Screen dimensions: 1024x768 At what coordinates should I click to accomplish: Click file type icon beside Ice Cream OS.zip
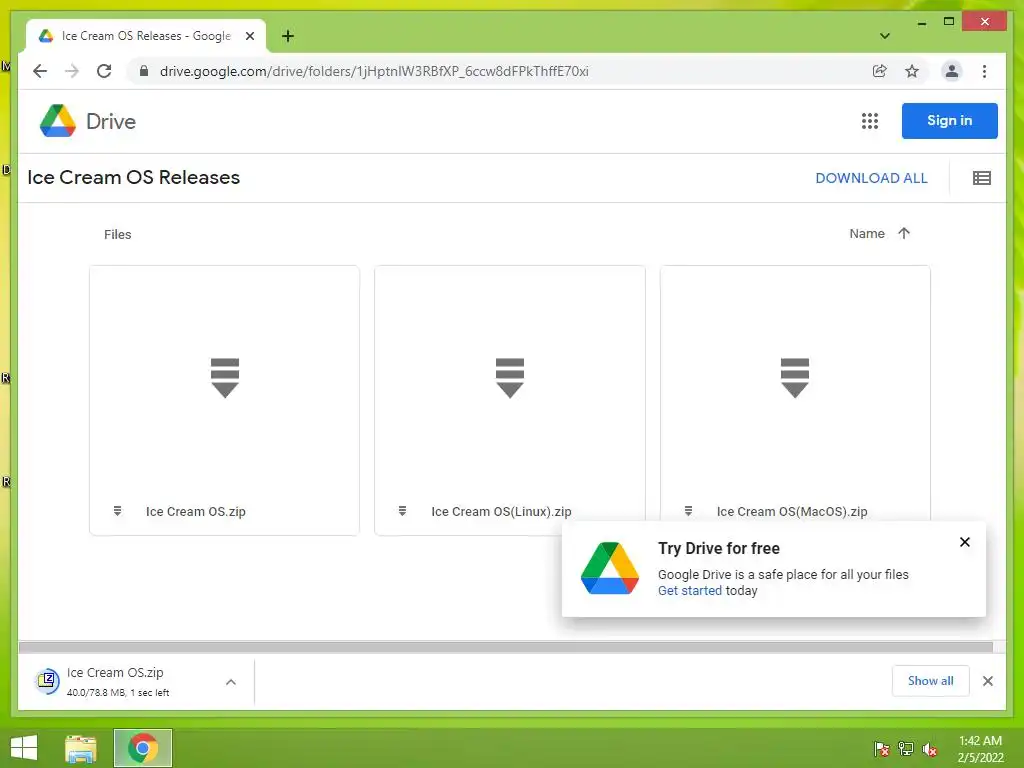click(118, 511)
